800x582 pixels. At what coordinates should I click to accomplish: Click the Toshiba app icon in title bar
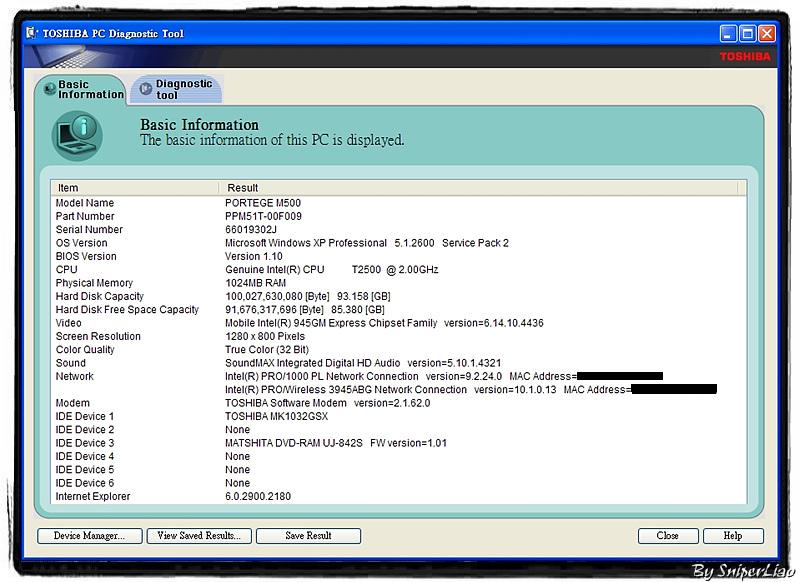[32, 33]
